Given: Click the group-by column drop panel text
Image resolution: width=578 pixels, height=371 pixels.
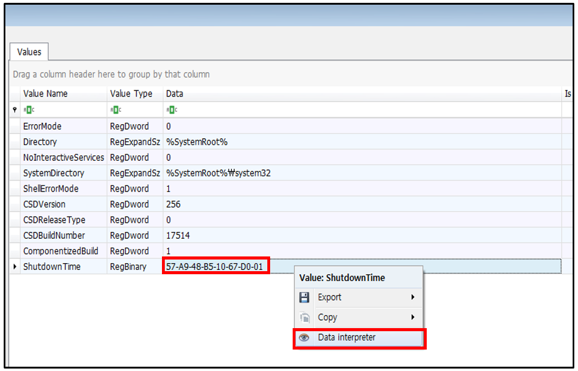Looking at the screenshot, I should (111, 74).
